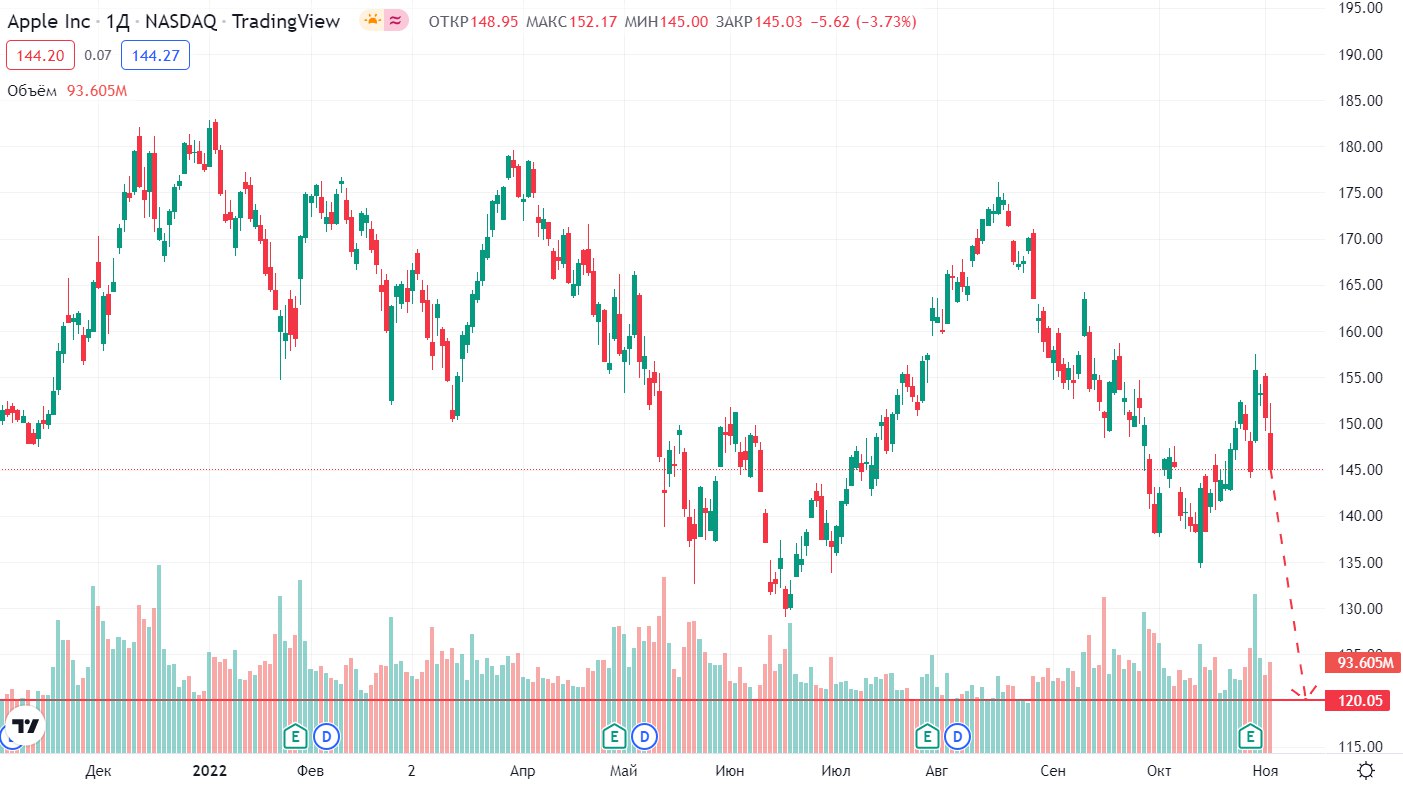The image size is (1403, 796).
Task: Click the Сен label on time axis
Action: pos(1052,771)
